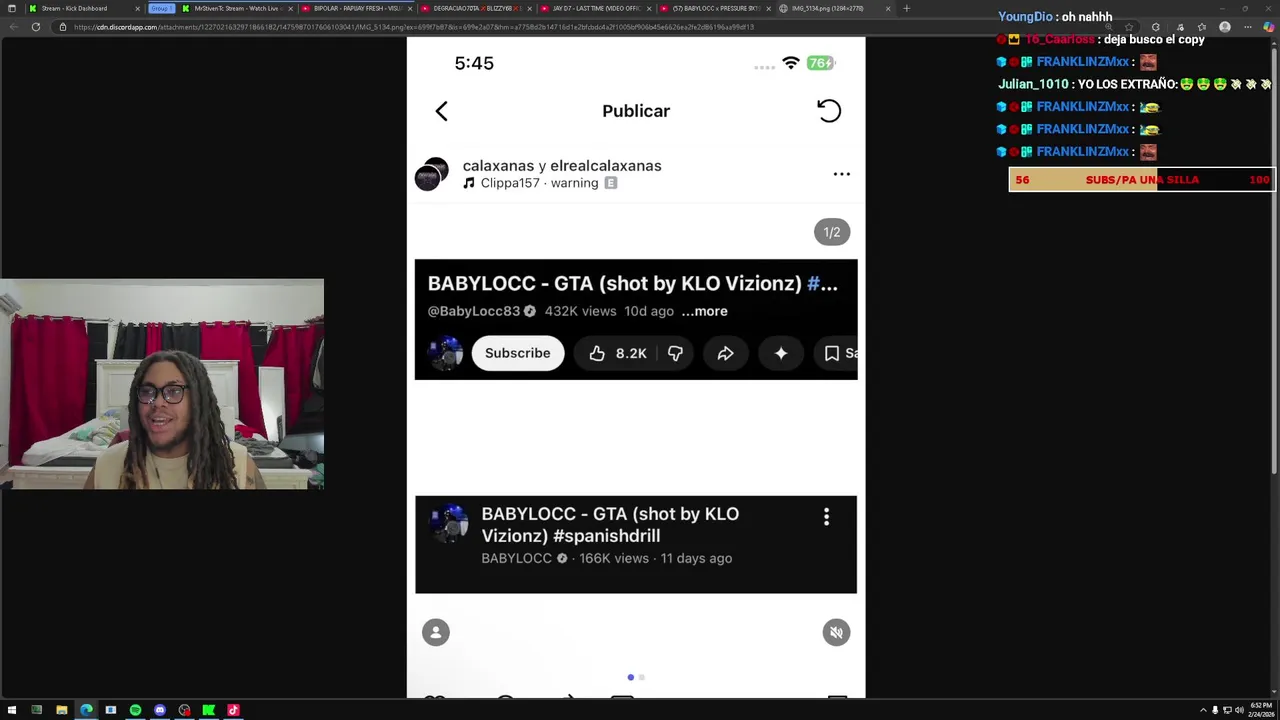
Task: Tap the 1/2 carousel counter badge
Action: pos(831,232)
